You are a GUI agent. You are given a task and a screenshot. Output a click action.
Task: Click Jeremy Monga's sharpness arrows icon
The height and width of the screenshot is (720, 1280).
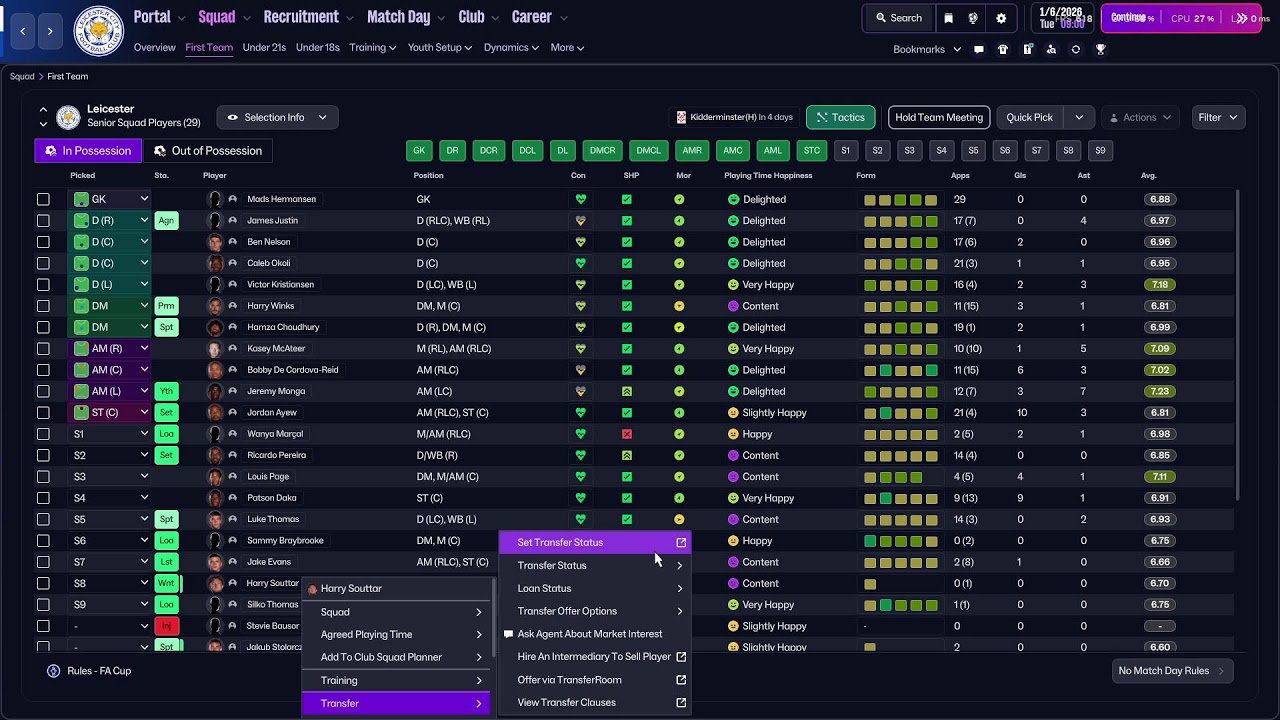pyautogui.click(x=627, y=391)
